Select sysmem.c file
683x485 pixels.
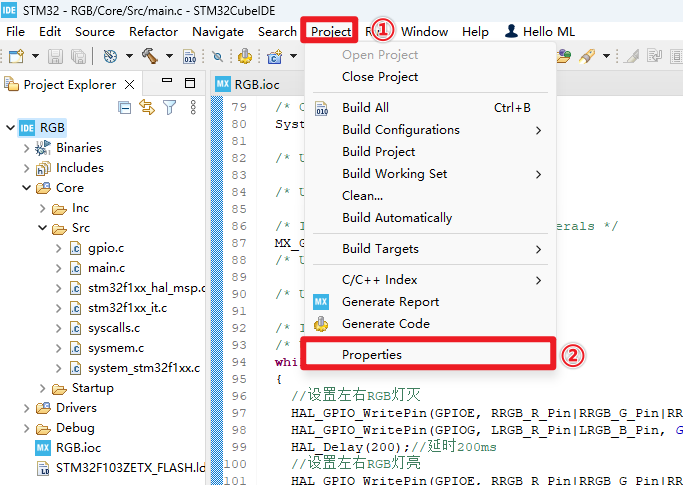[x=116, y=348]
